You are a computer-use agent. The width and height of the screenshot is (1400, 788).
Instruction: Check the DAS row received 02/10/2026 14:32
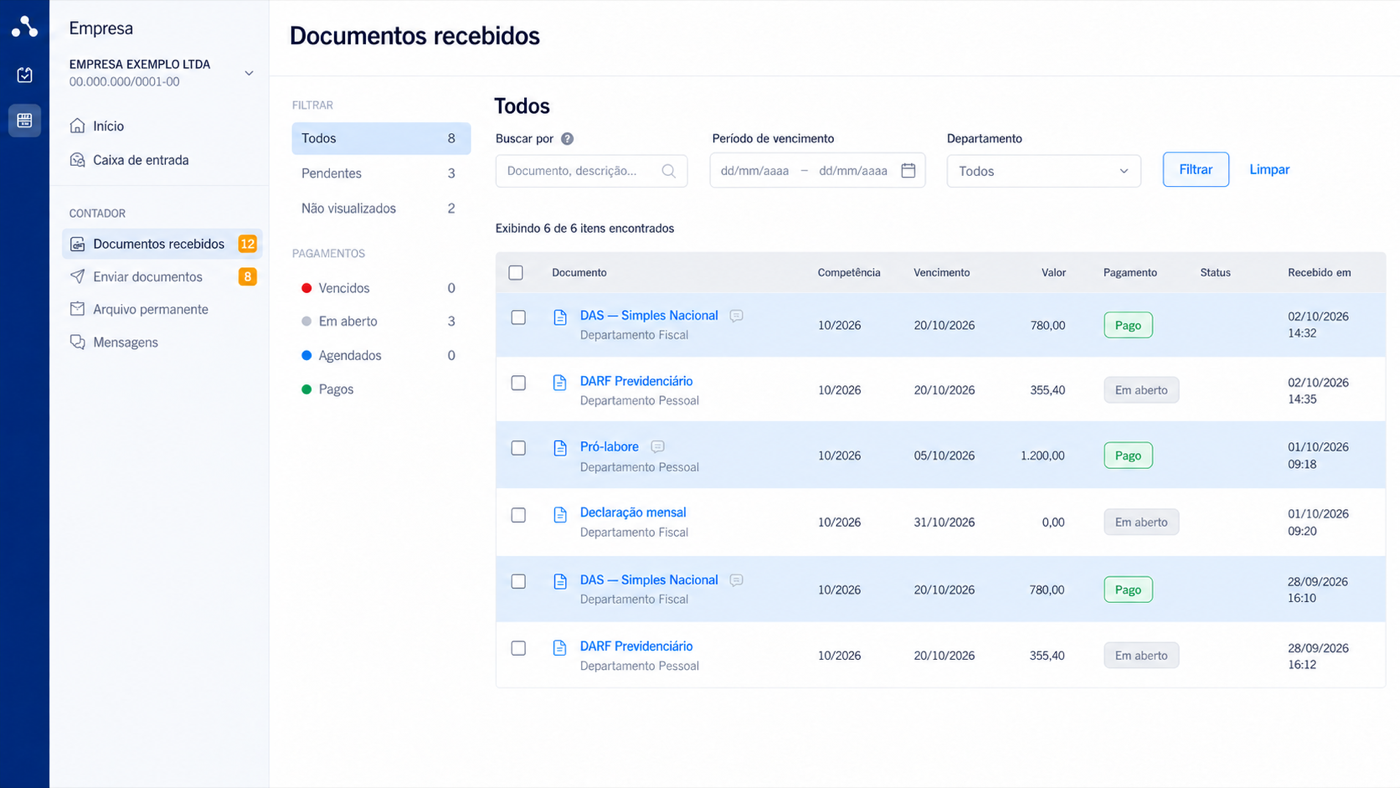tap(518, 317)
